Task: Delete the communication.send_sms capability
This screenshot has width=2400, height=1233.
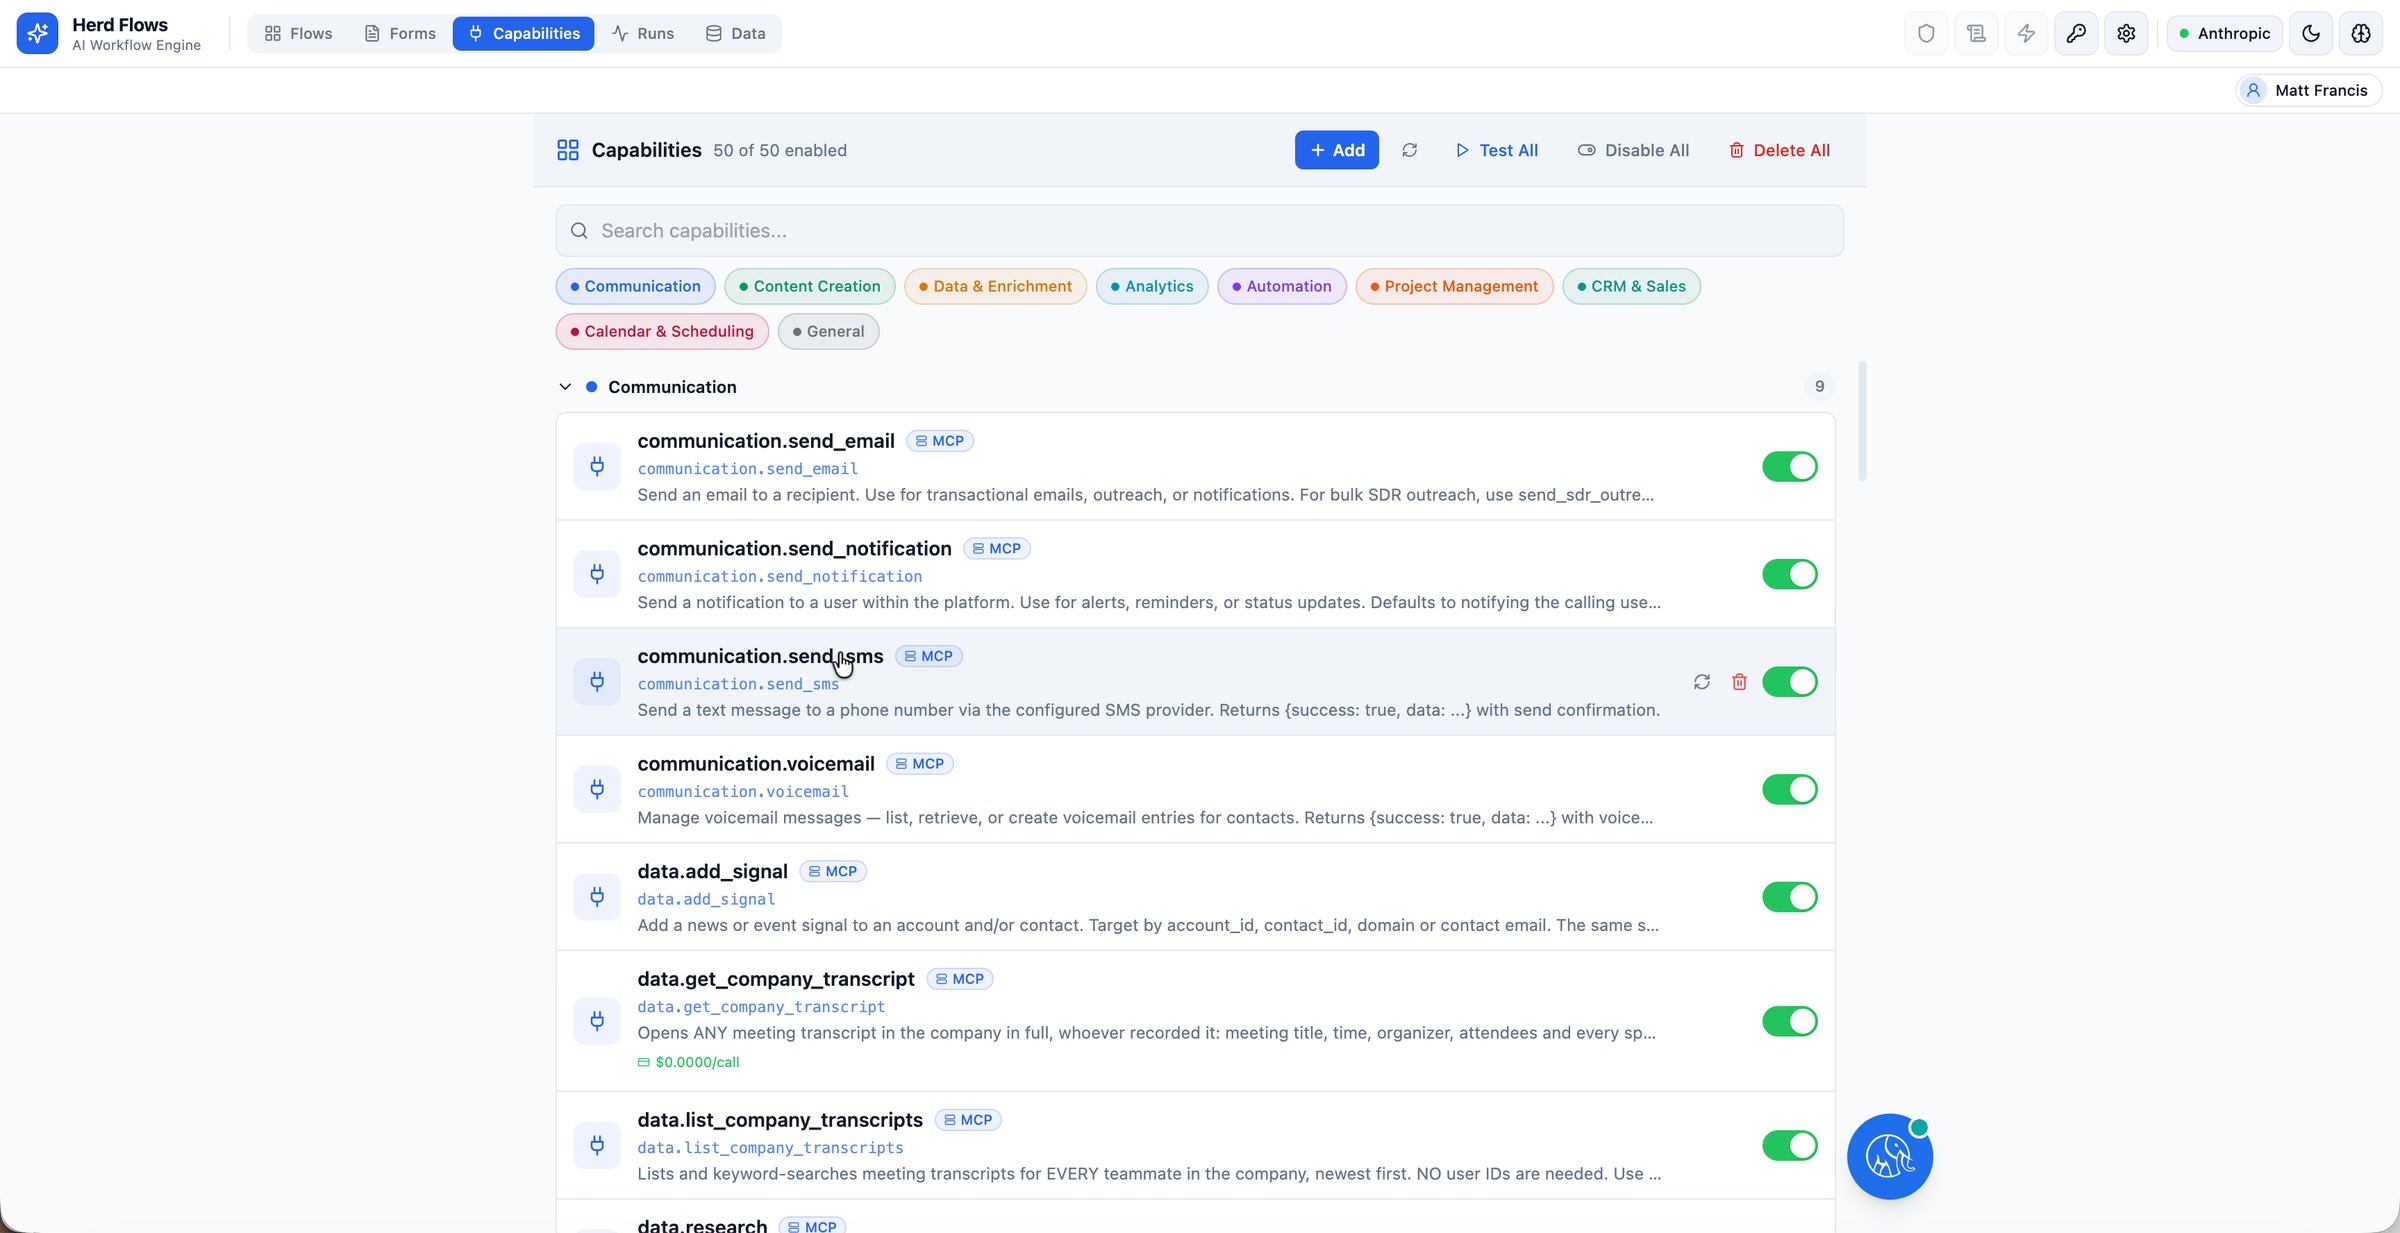Action: tap(1740, 682)
